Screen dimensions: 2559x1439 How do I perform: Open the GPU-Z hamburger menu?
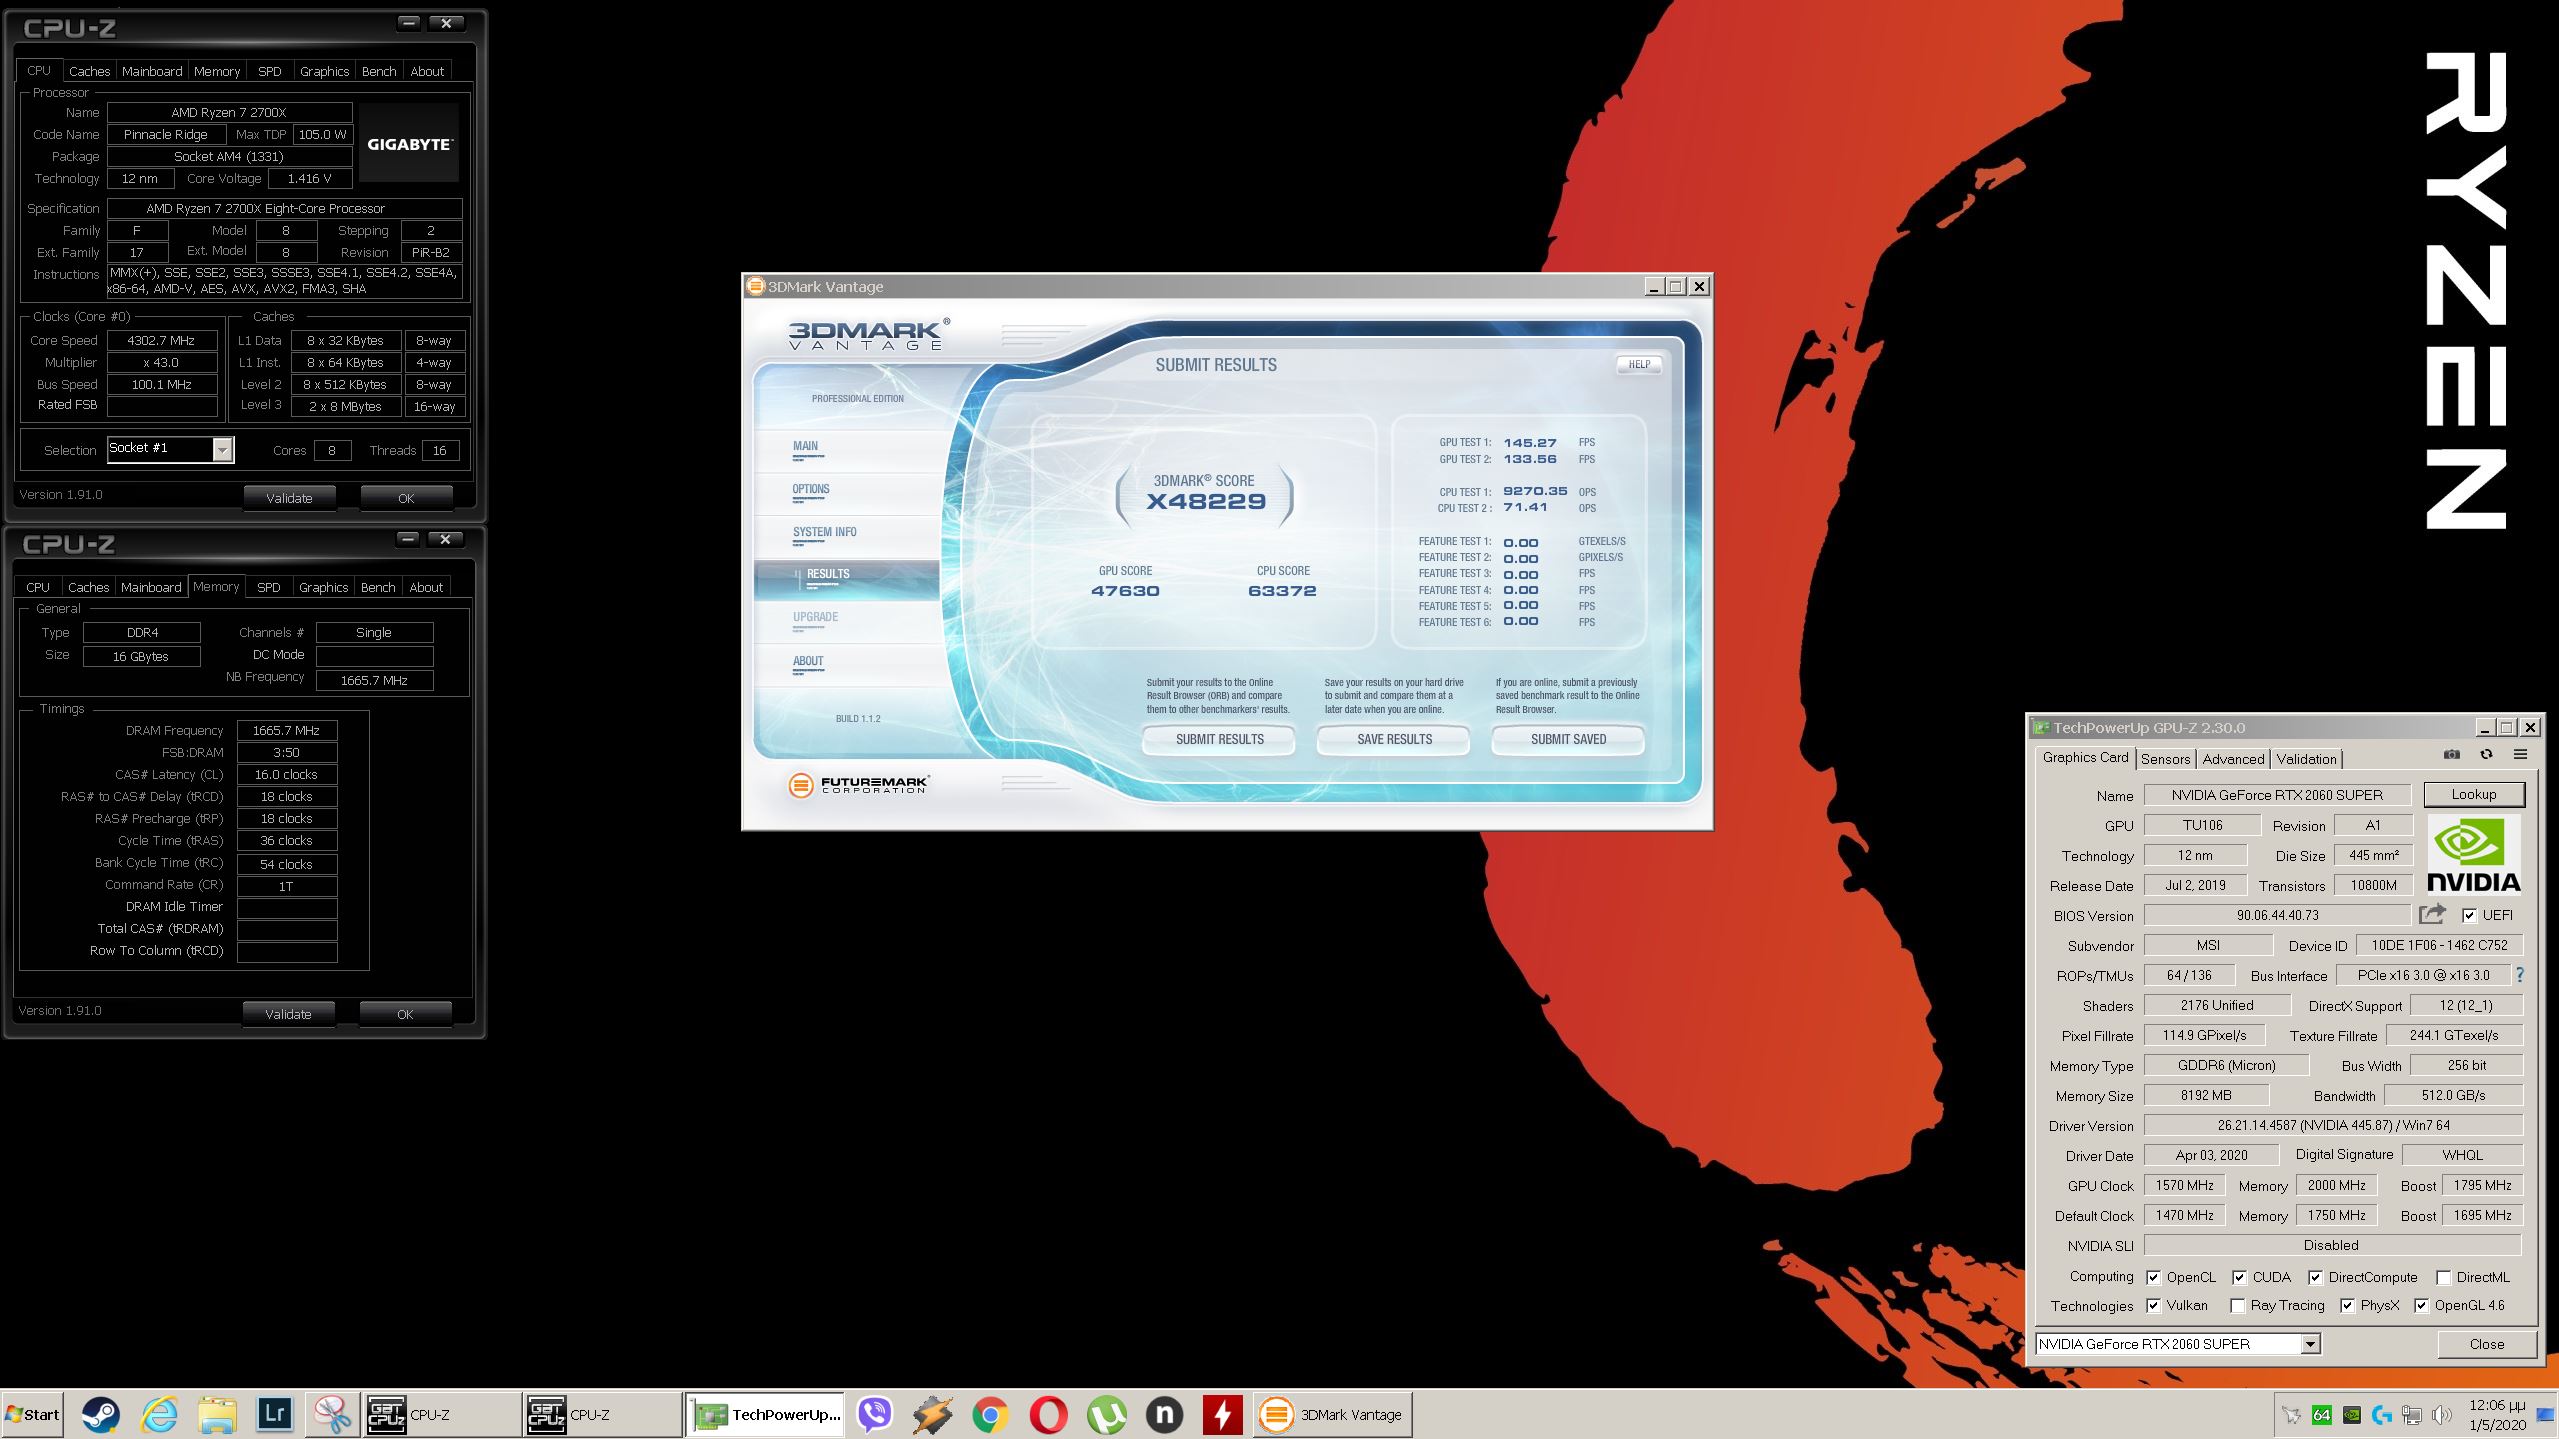[2520, 755]
